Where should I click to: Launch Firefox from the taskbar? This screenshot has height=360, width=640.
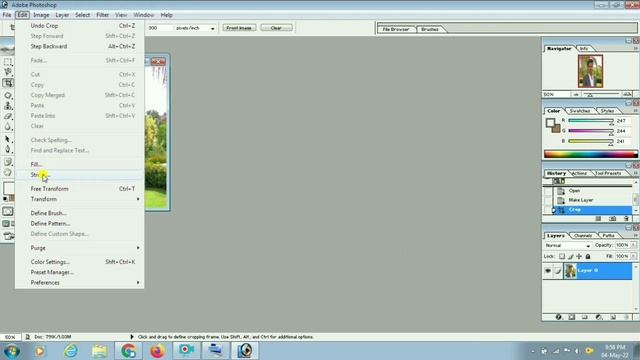pos(157,351)
